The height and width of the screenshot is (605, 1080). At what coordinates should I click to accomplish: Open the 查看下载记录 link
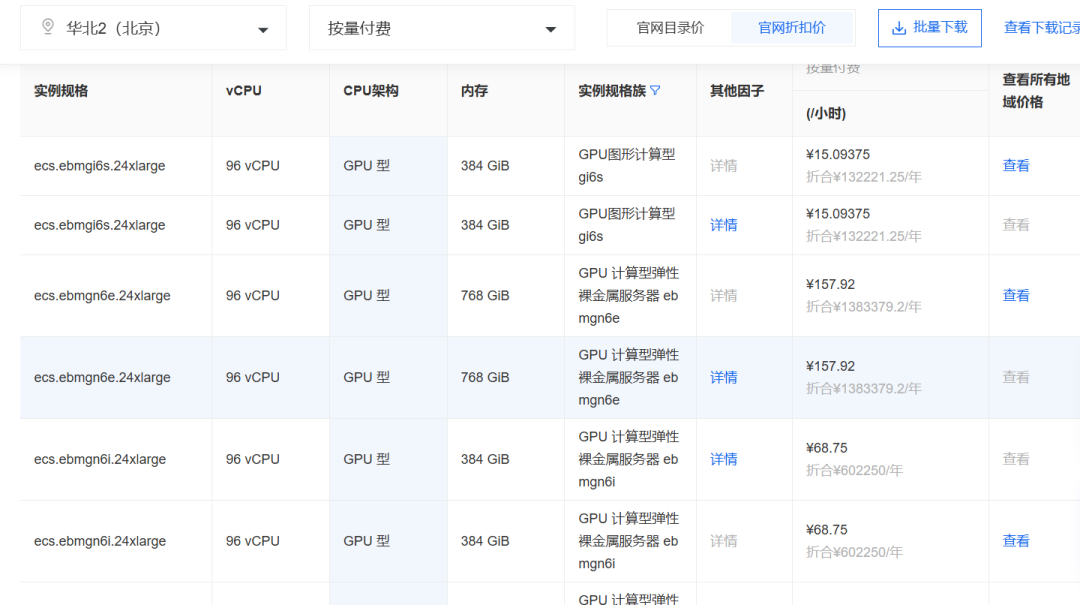pyautogui.click(x=1041, y=28)
